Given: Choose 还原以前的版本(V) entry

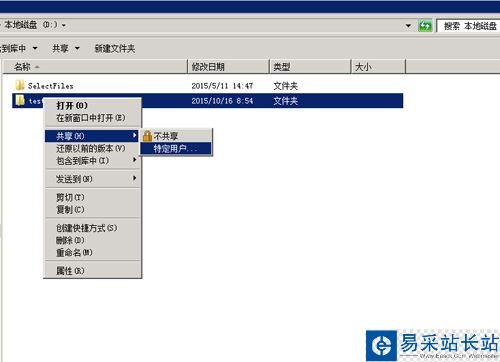Looking at the screenshot, I should [x=93, y=148].
